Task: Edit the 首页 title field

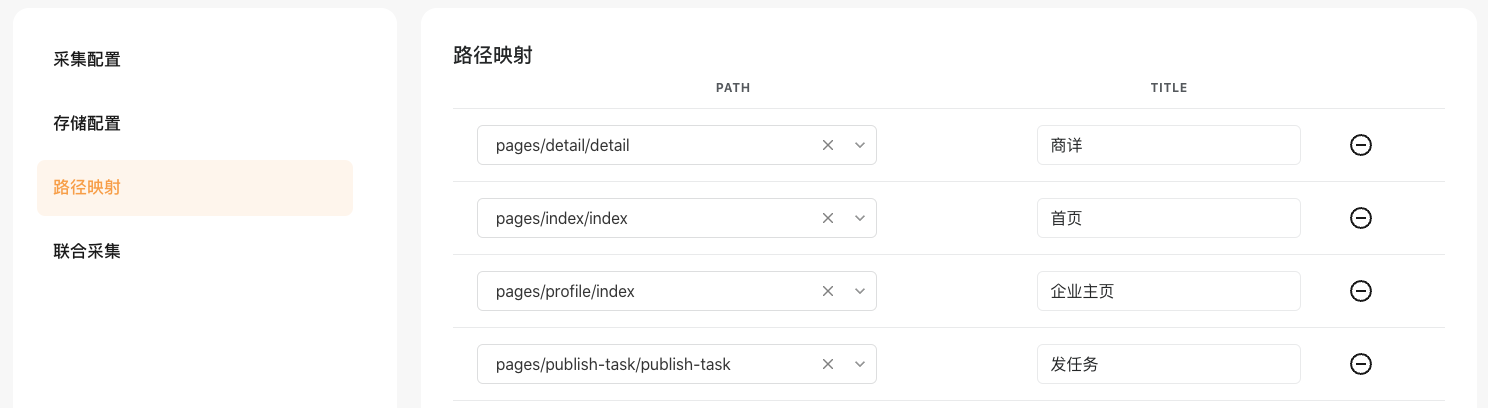Action: point(1168,218)
